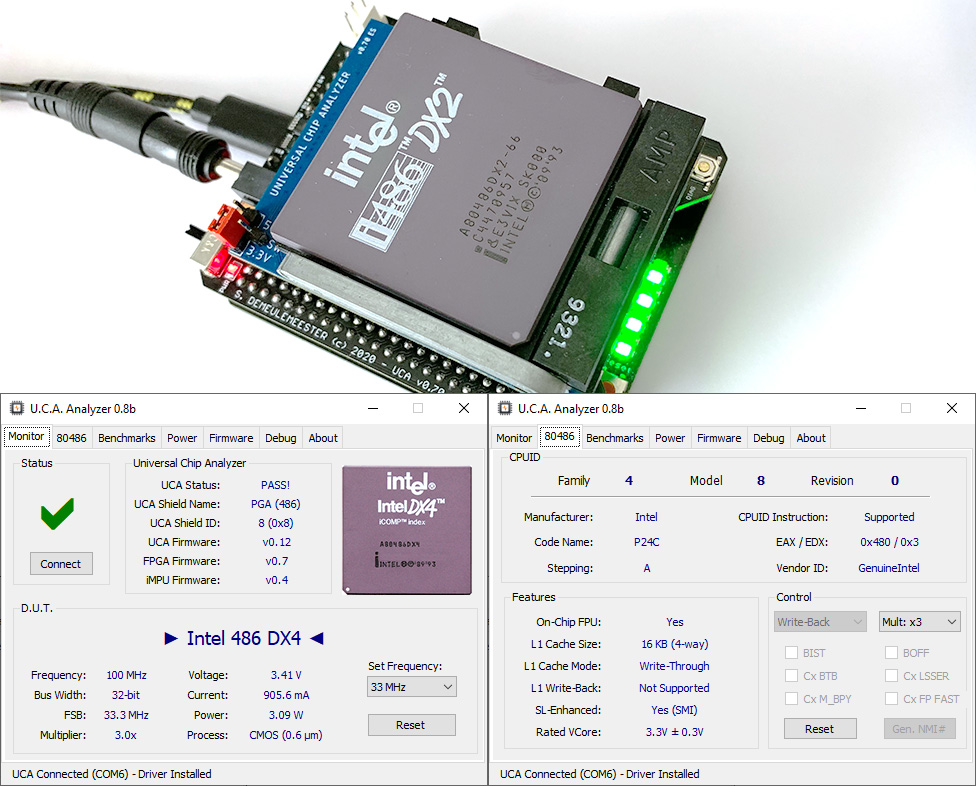Open About tab in right window
Screen dimensions: 976x786
coord(811,437)
